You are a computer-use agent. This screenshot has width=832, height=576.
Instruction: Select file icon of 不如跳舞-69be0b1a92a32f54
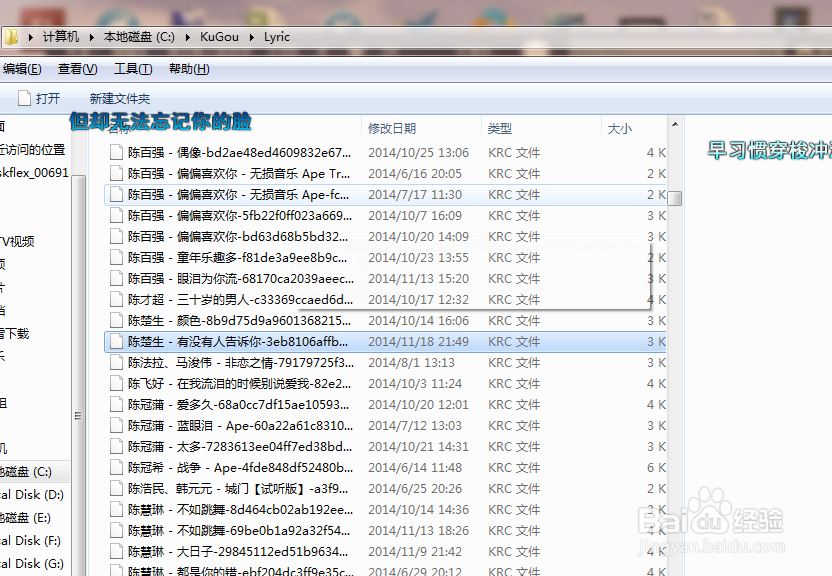pyautogui.click(x=116, y=530)
